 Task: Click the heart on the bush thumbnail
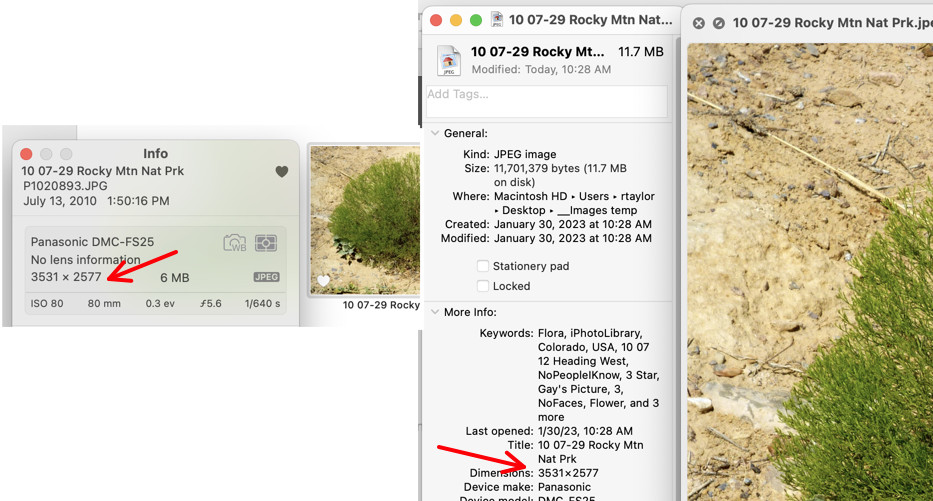click(323, 280)
